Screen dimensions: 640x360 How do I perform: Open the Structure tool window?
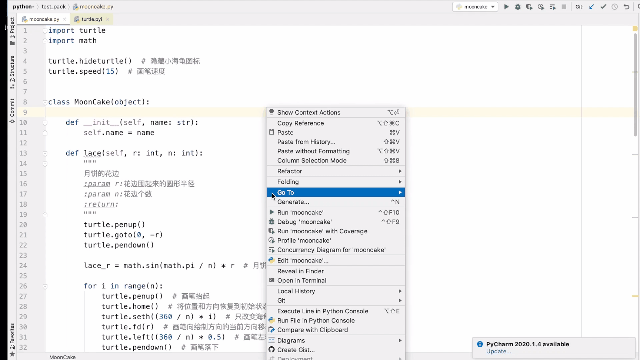coord(12,72)
